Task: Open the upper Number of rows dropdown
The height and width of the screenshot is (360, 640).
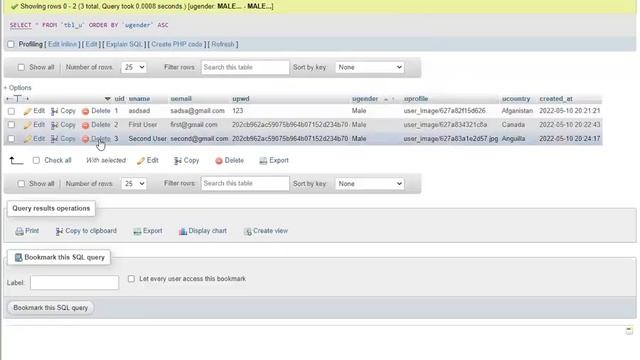Action: click(133, 67)
